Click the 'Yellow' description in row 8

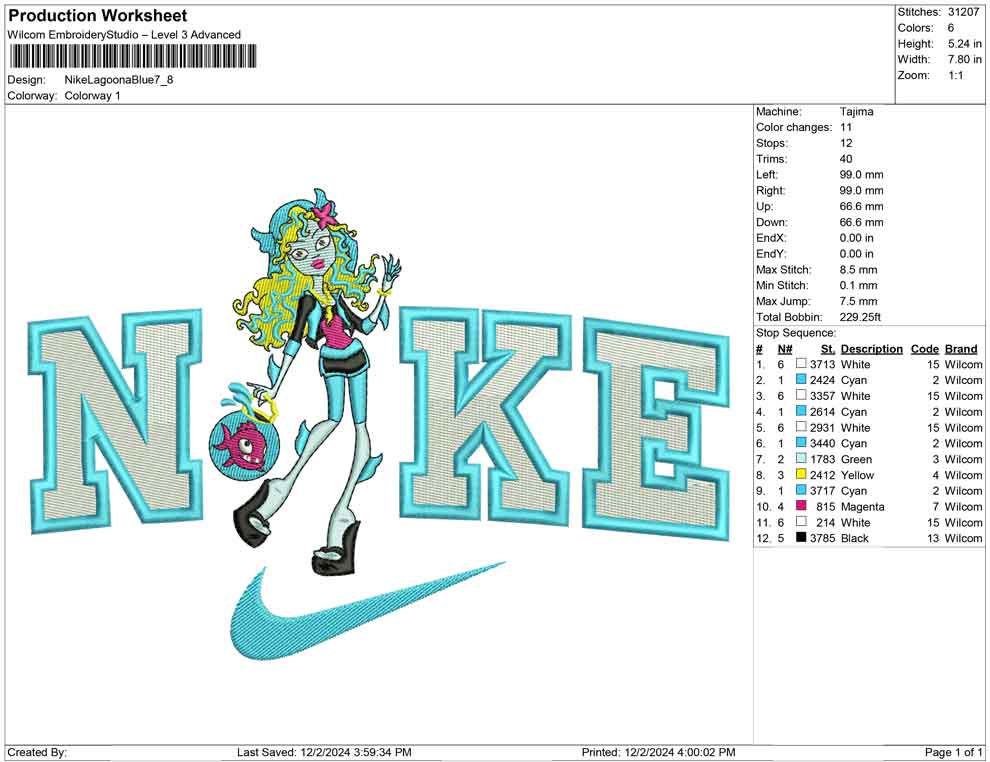(x=857, y=475)
